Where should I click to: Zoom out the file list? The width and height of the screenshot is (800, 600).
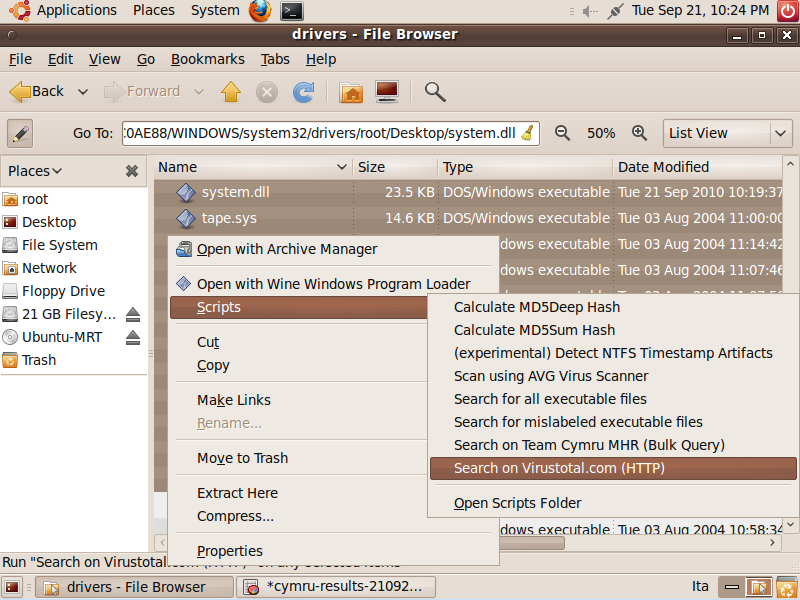click(x=562, y=133)
